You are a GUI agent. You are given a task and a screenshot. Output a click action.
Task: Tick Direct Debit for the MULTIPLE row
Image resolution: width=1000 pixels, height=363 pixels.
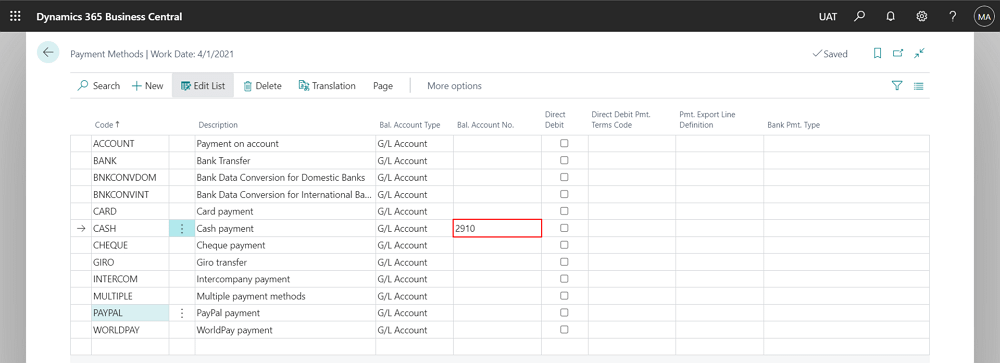point(564,295)
